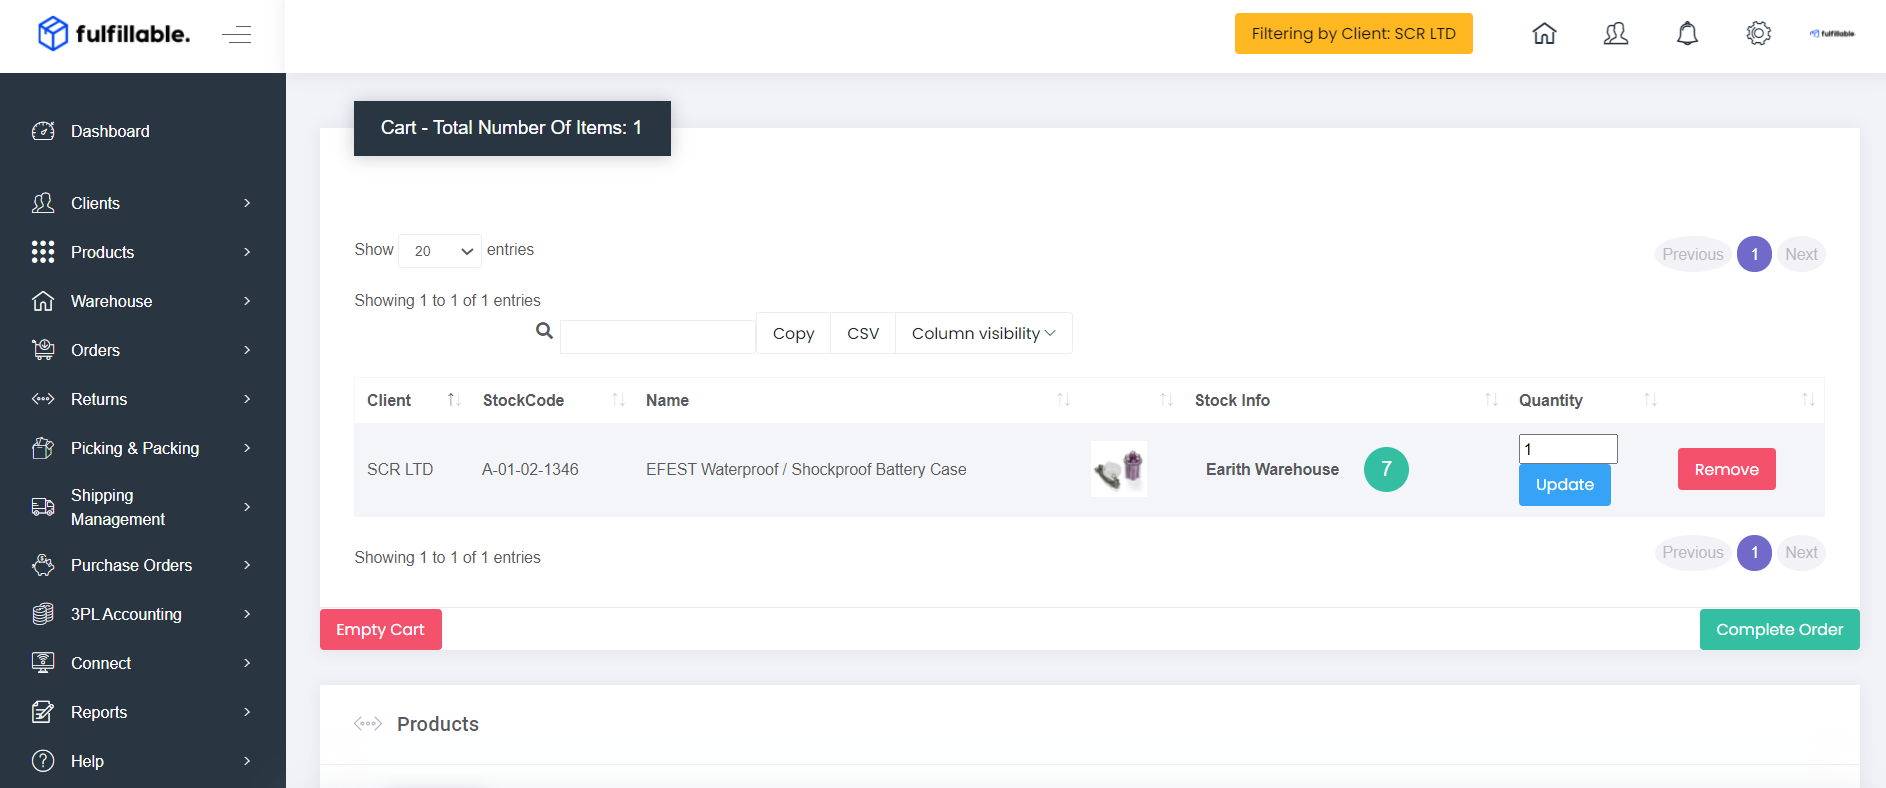
Task: Open the Dashboard menu item
Action: (110, 131)
